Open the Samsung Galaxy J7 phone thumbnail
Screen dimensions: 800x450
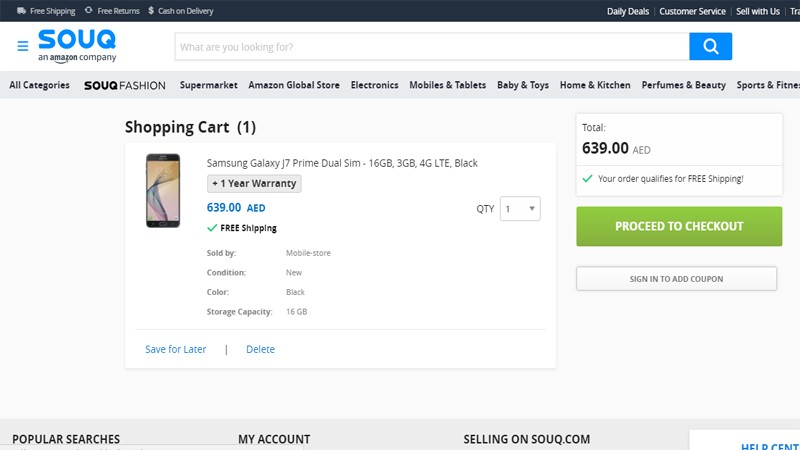click(x=163, y=190)
